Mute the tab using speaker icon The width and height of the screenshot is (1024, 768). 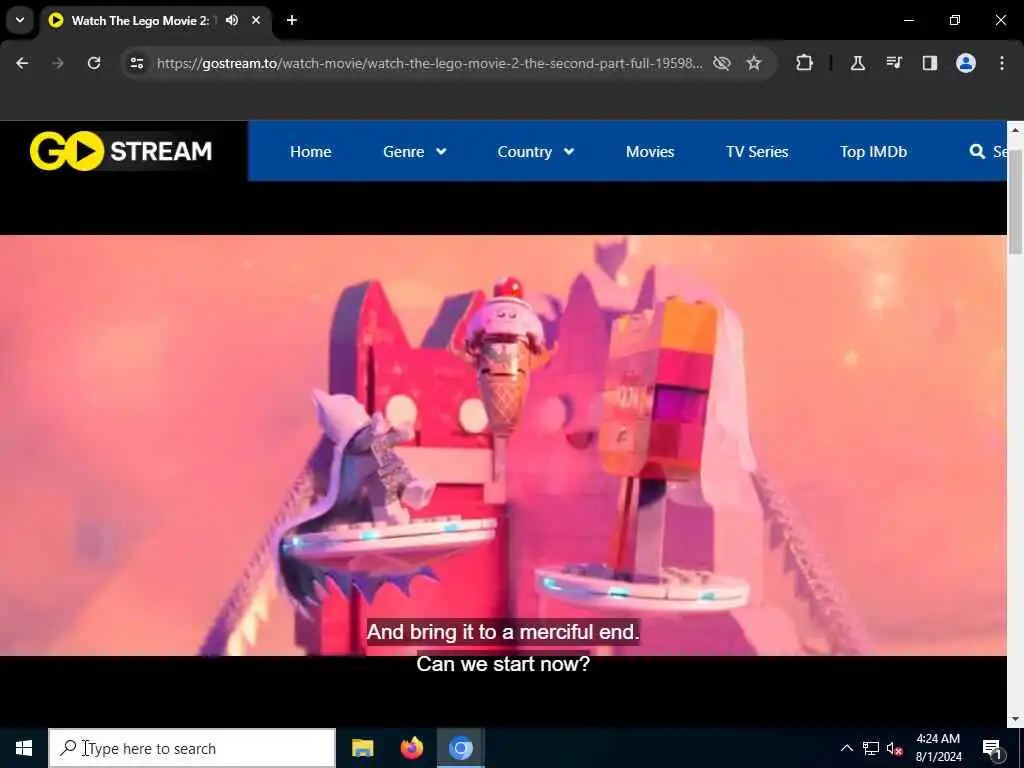232,20
